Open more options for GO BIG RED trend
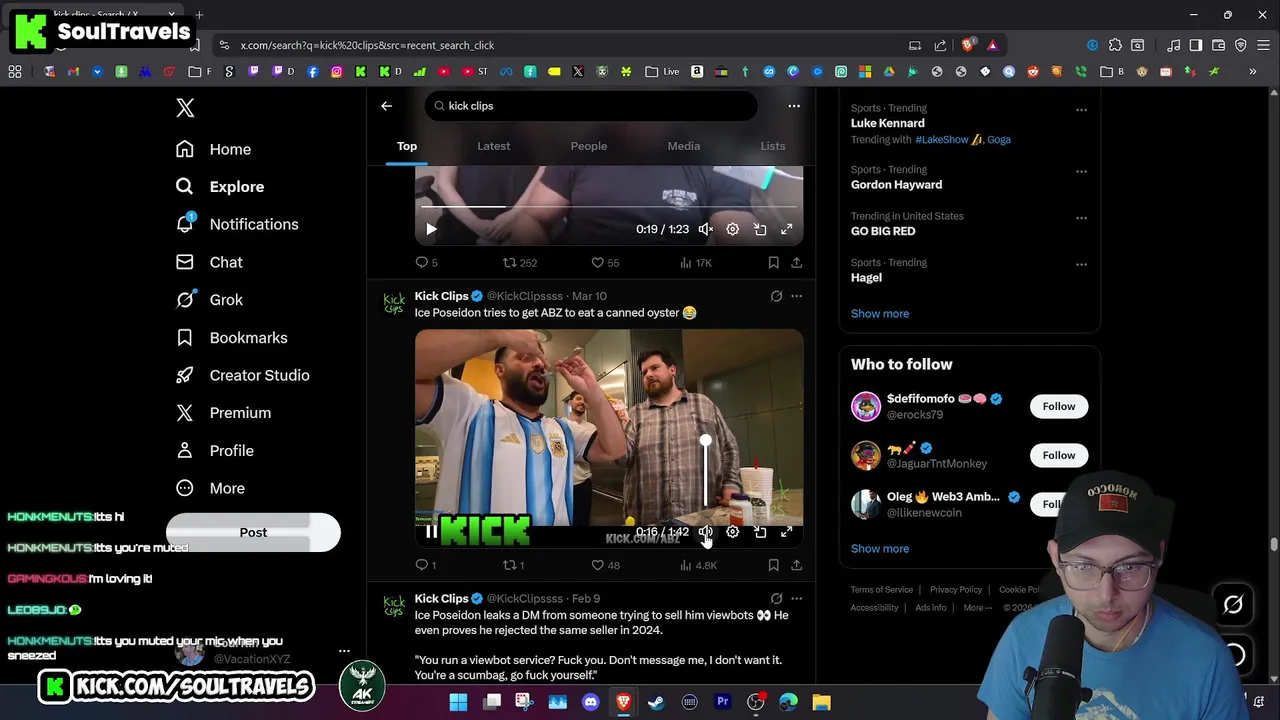This screenshot has height=720, width=1280. pos(1081,218)
